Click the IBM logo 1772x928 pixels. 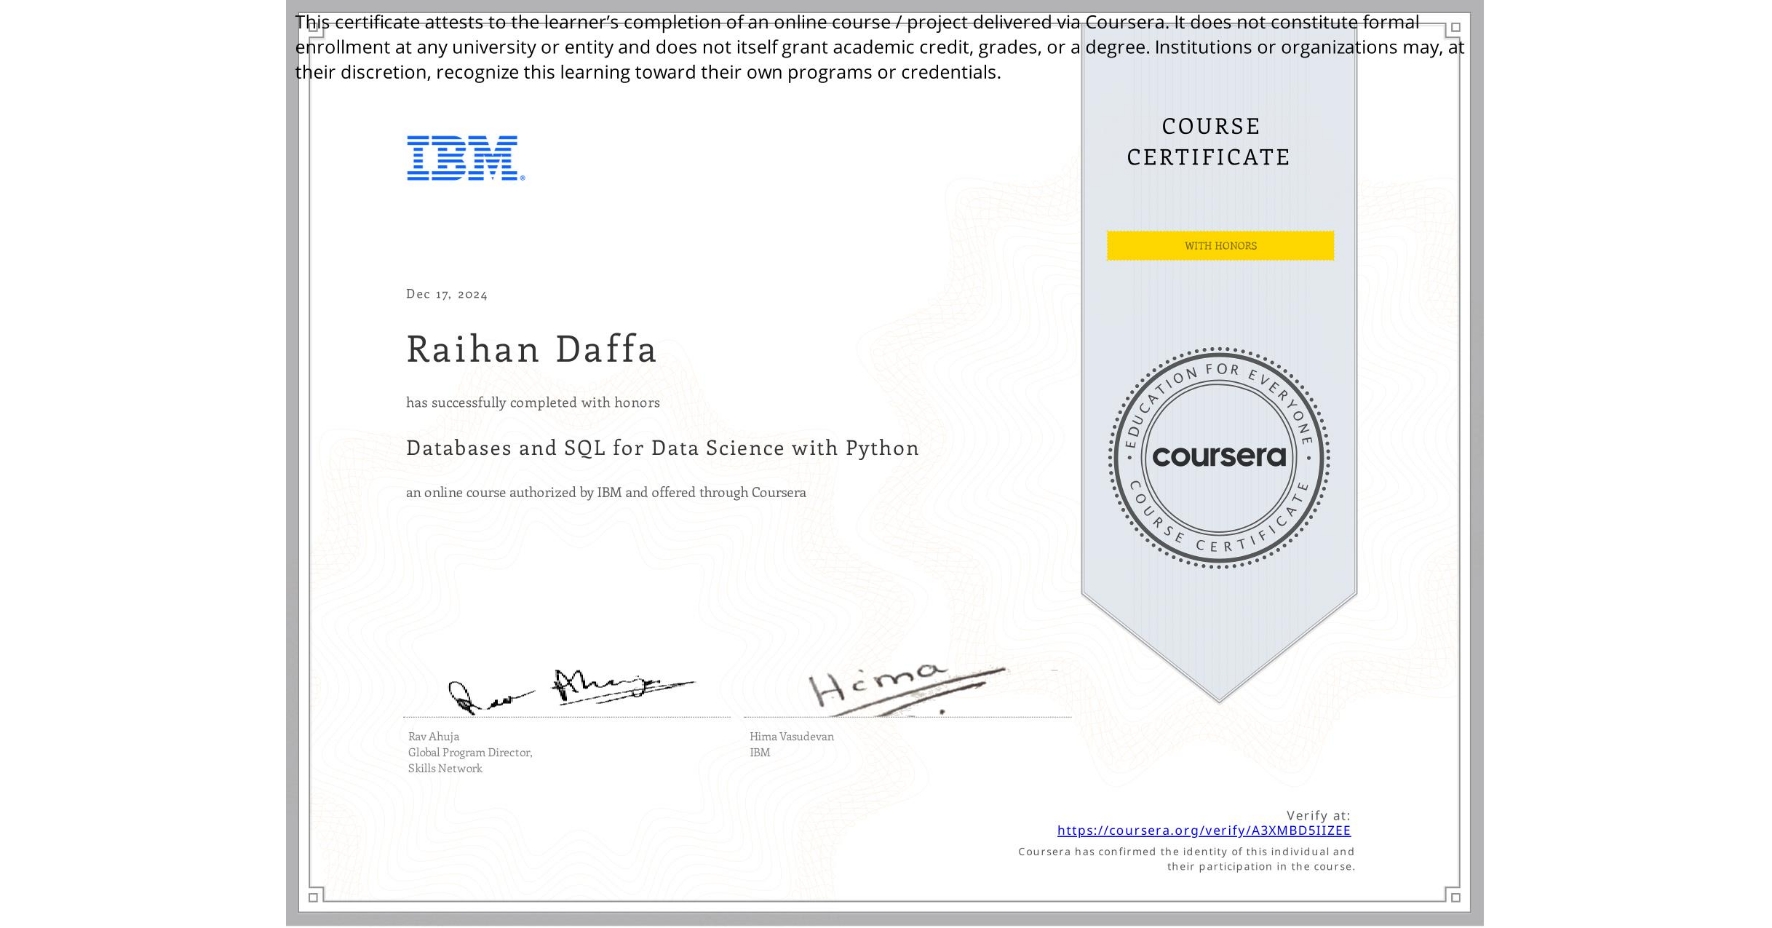[465, 158]
